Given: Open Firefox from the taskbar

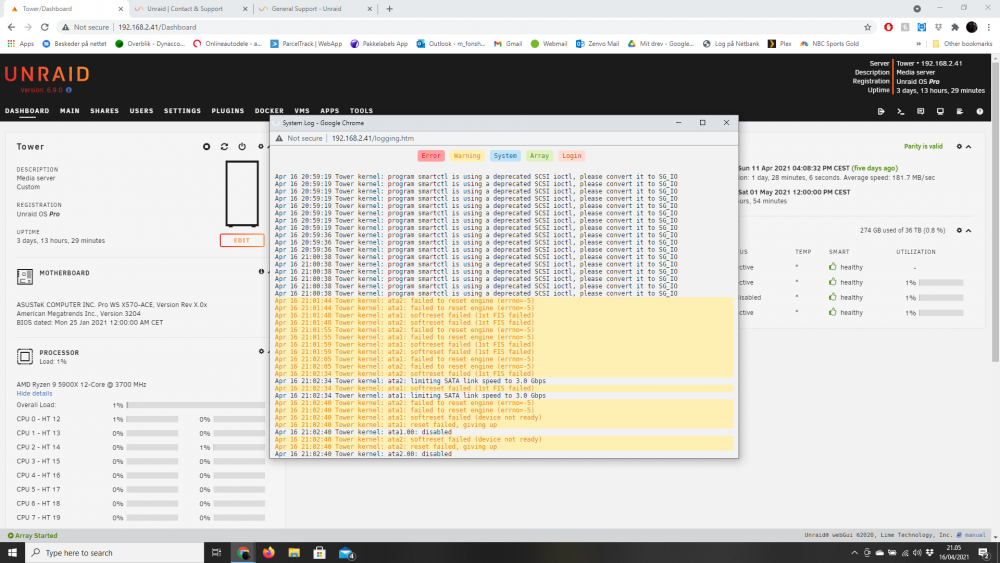Looking at the screenshot, I should 268,553.
